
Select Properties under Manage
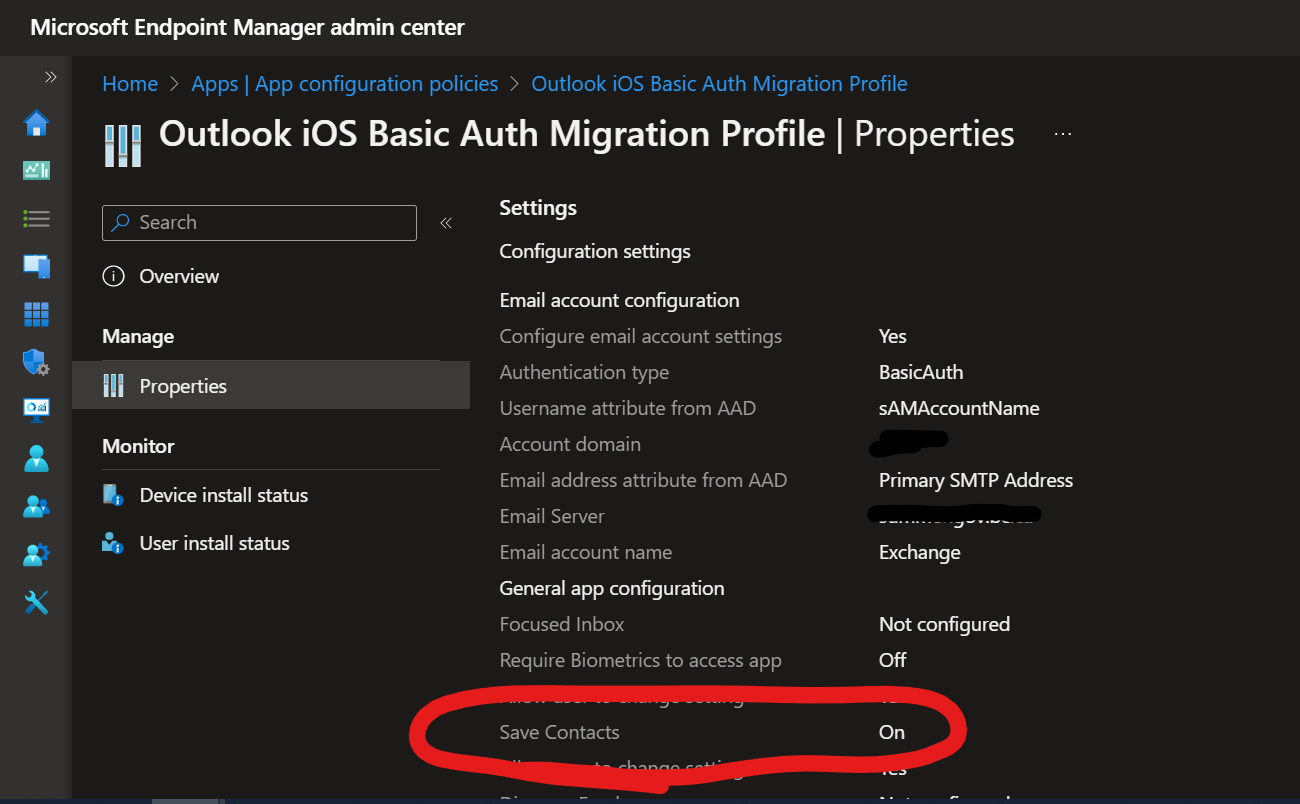183,384
